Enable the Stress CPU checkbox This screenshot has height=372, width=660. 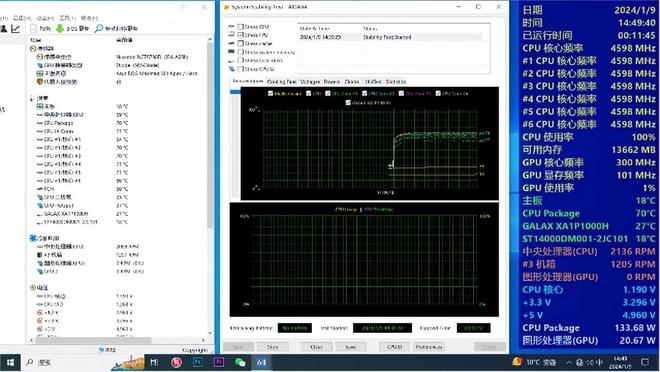(x=241, y=27)
